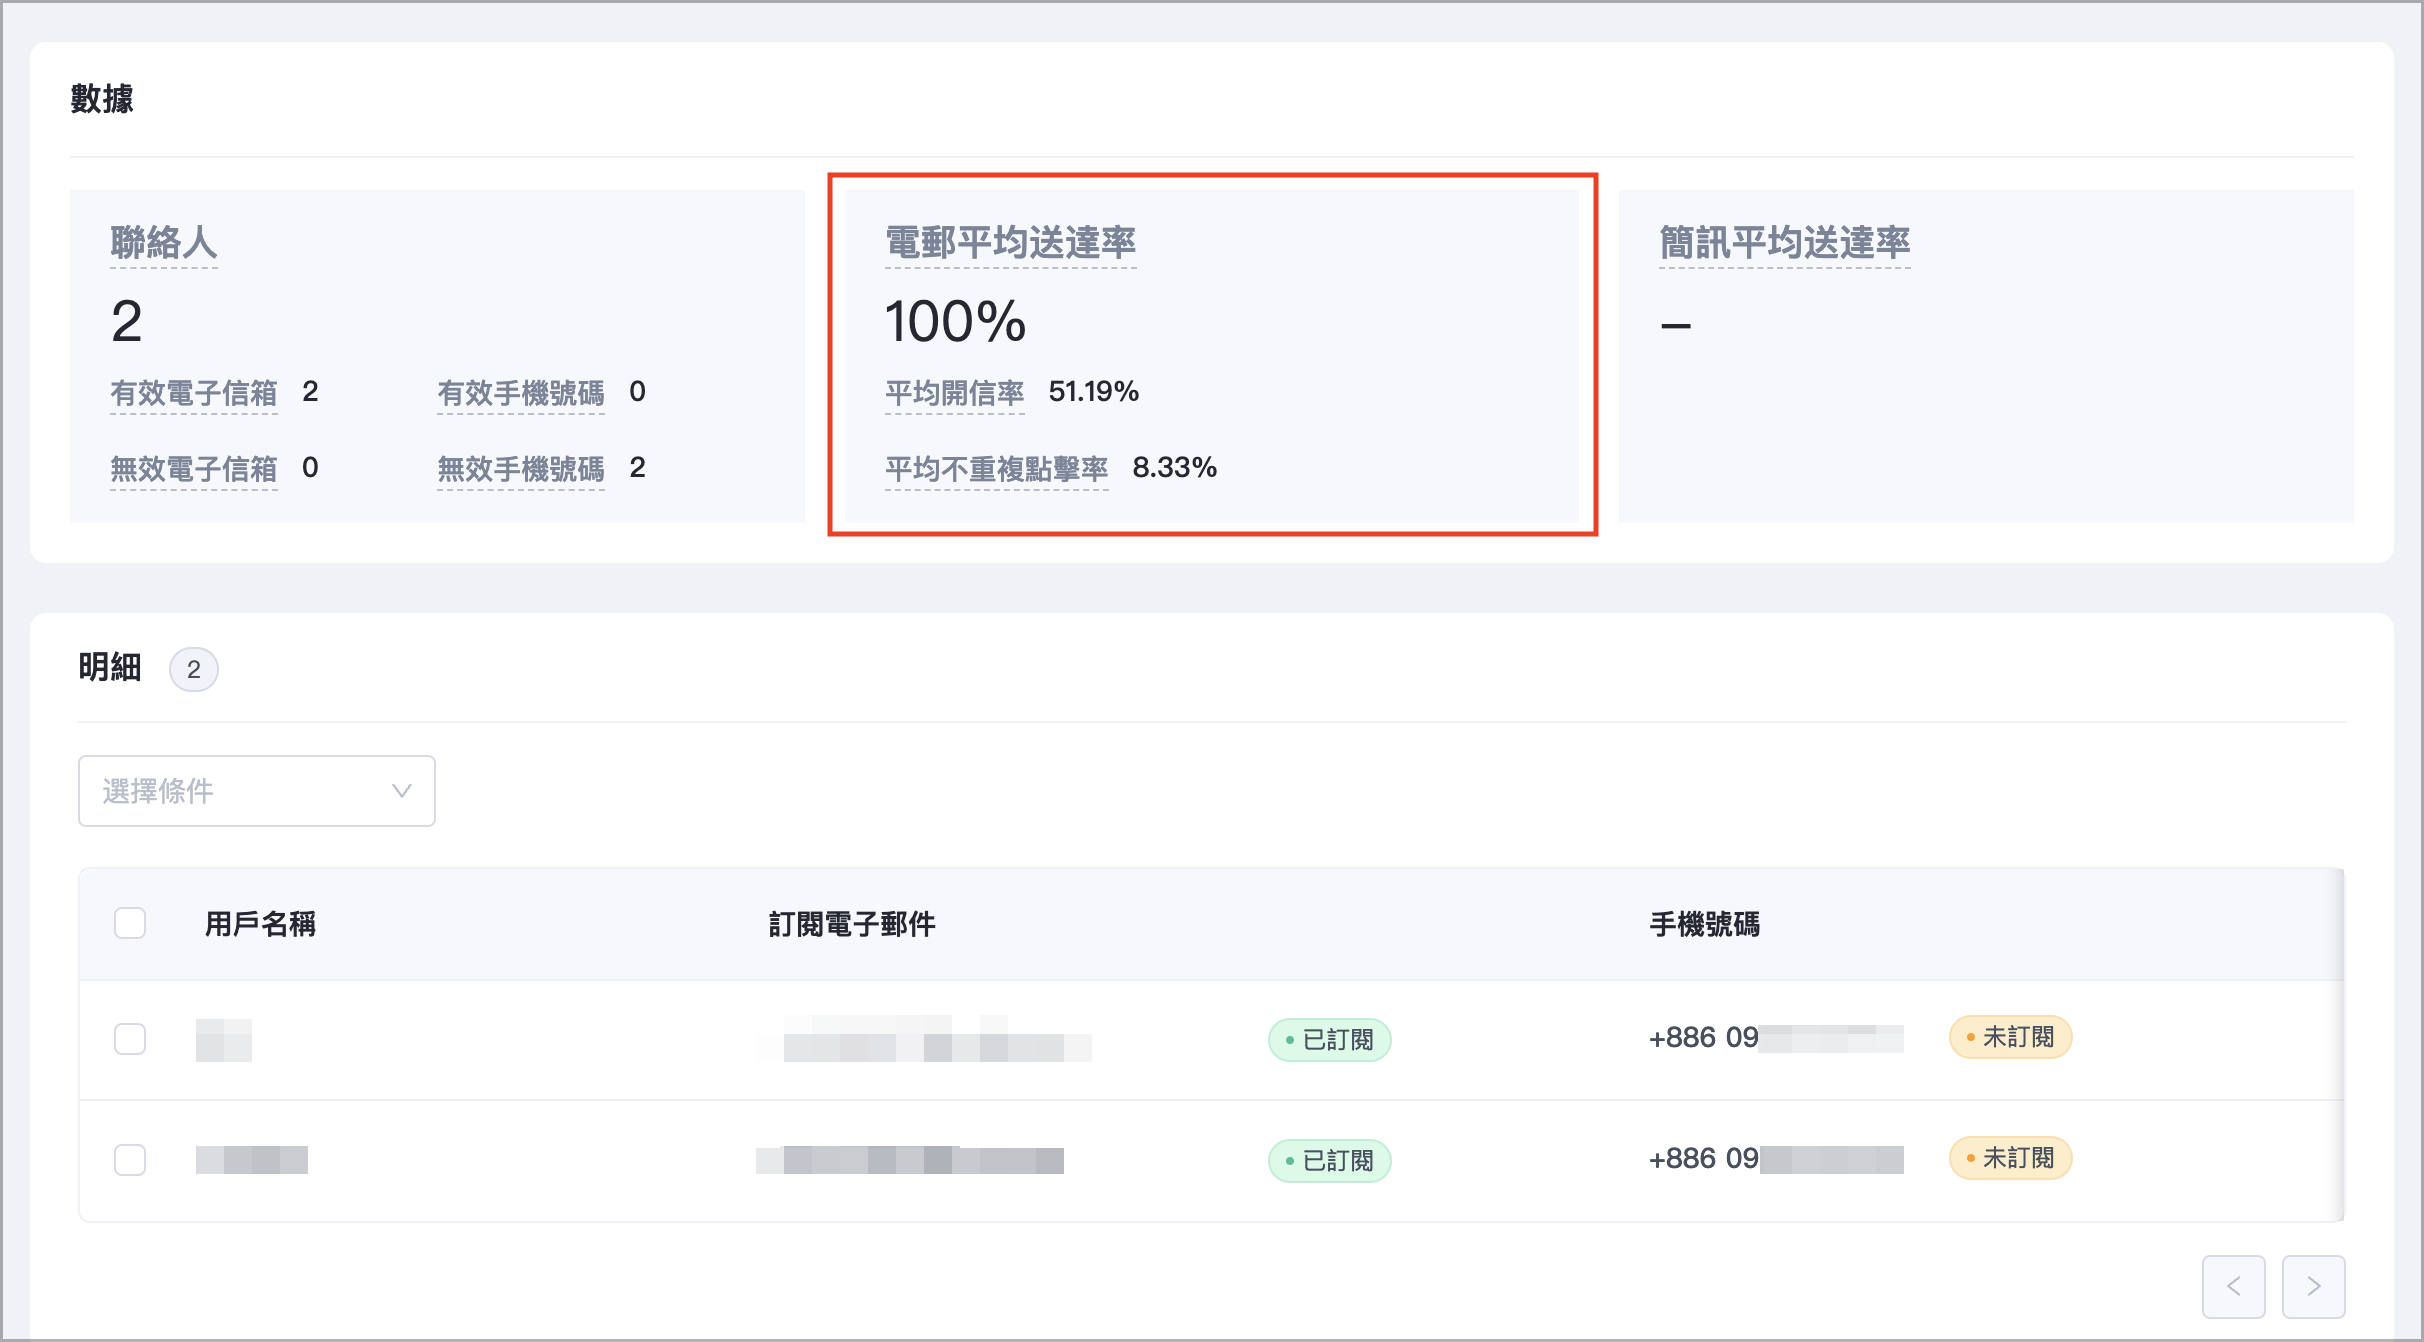Click the previous page arrow button
Image resolution: width=2424 pixels, height=1342 pixels.
[2233, 1286]
